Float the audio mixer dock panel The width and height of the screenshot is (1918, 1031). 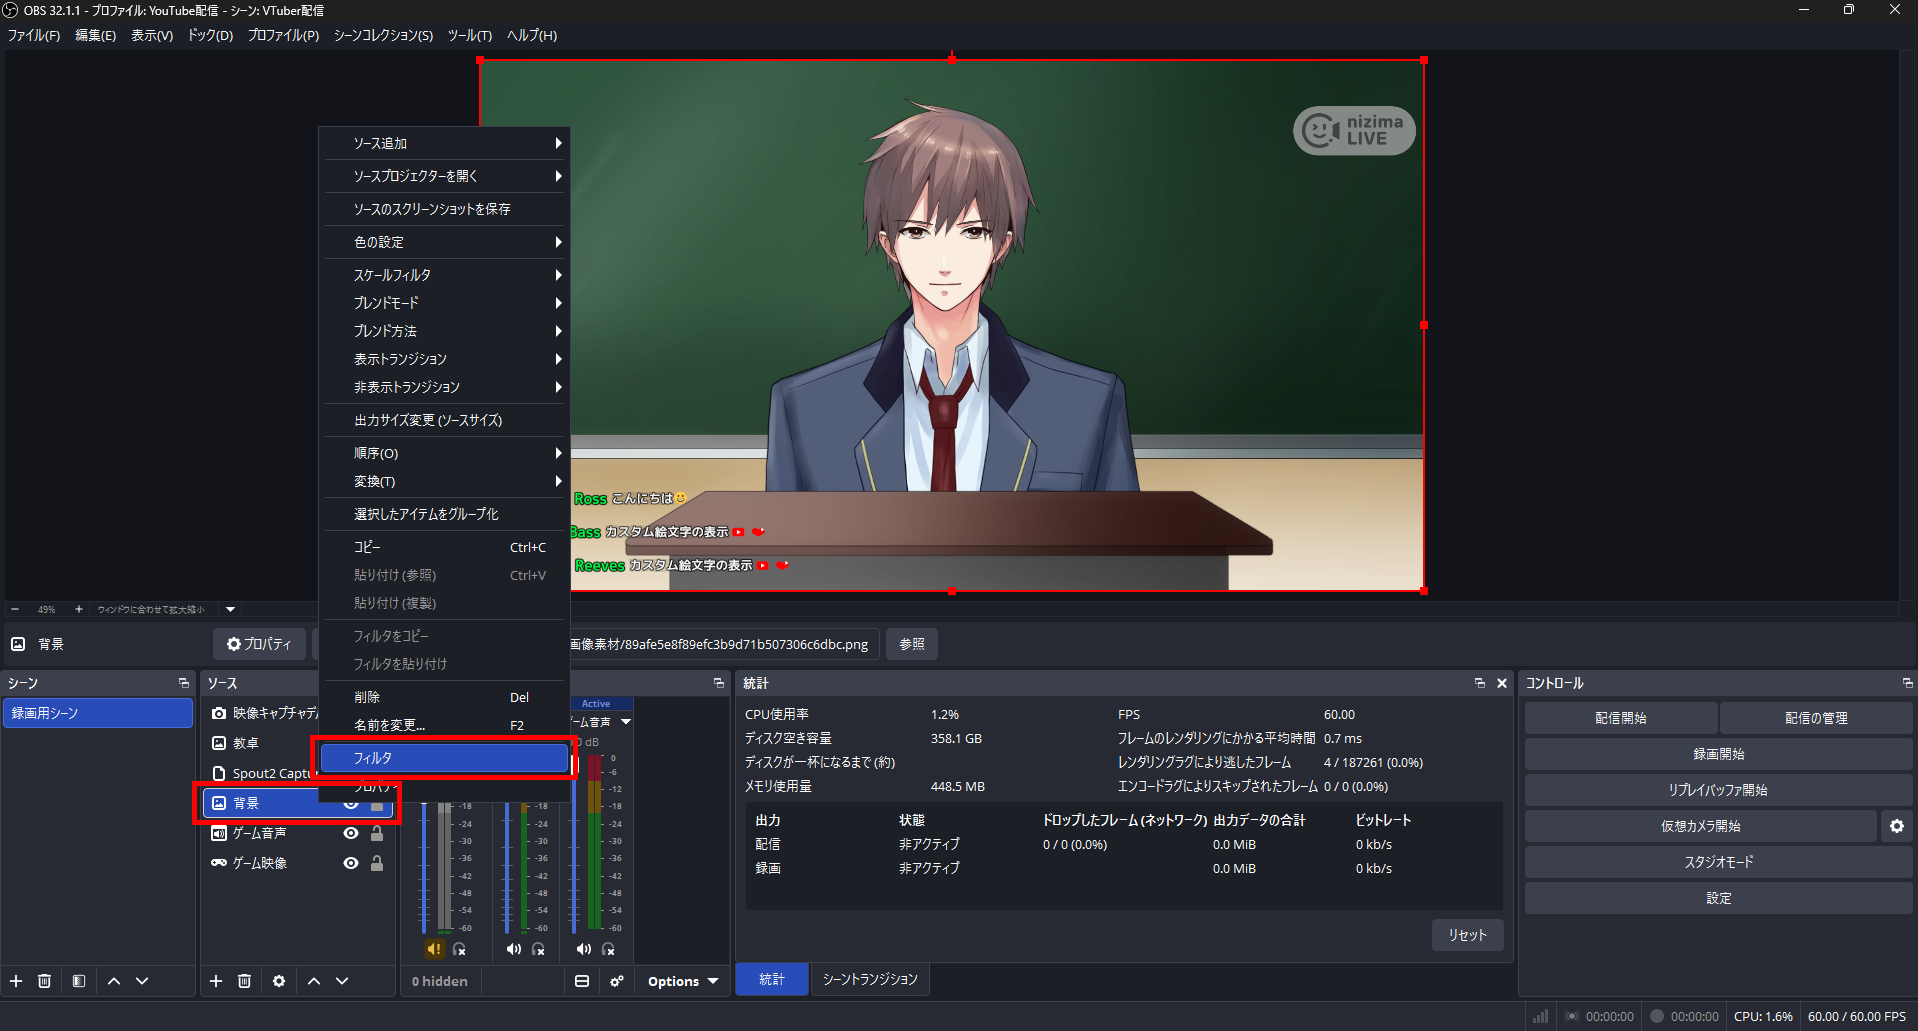(x=719, y=683)
